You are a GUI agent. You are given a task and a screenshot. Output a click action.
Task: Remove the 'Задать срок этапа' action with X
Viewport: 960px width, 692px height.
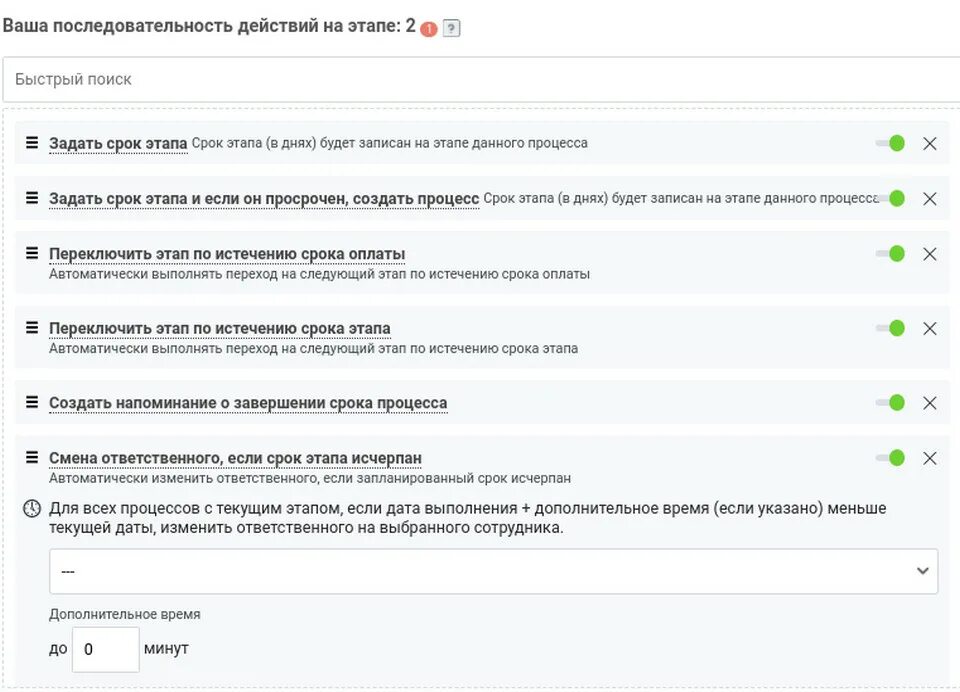coord(929,143)
